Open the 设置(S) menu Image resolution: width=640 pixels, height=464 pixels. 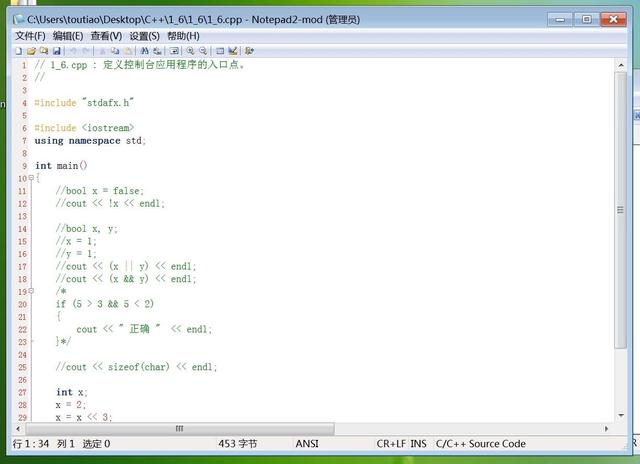[144, 36]
